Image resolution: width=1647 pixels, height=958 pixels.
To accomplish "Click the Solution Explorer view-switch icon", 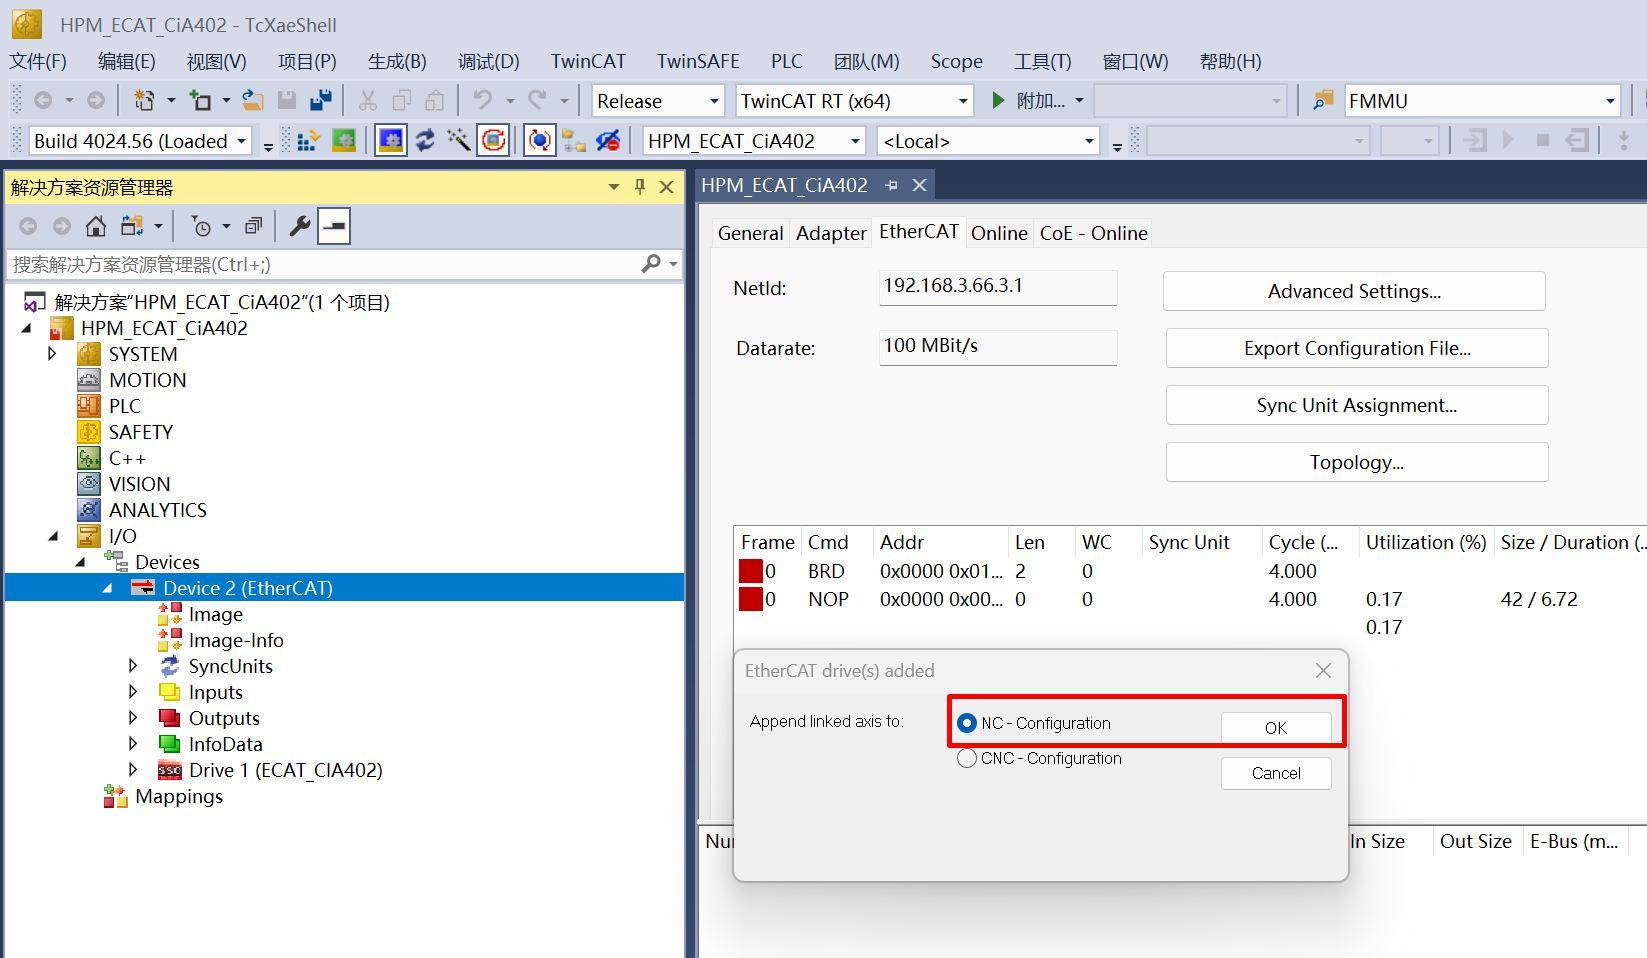I will [x=133, y=226].
